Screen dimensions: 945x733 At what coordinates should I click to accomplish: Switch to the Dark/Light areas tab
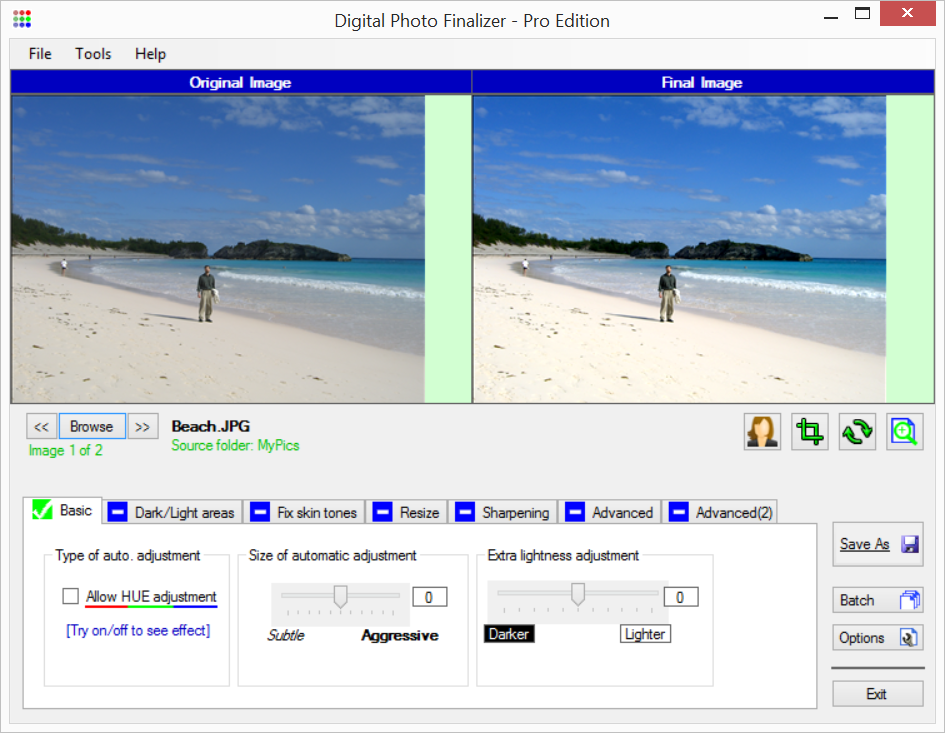point(173,512)
